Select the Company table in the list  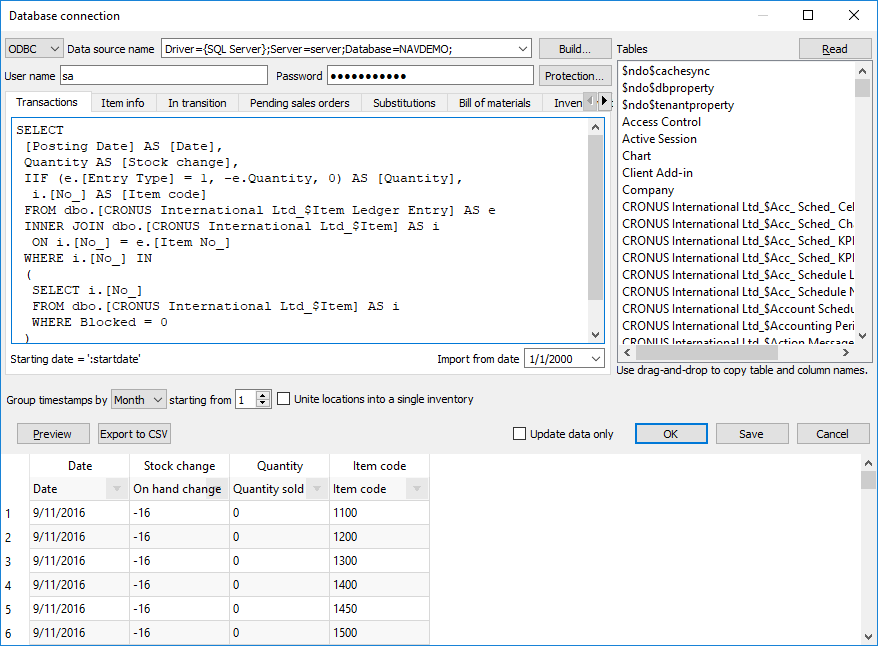[648, 190]
